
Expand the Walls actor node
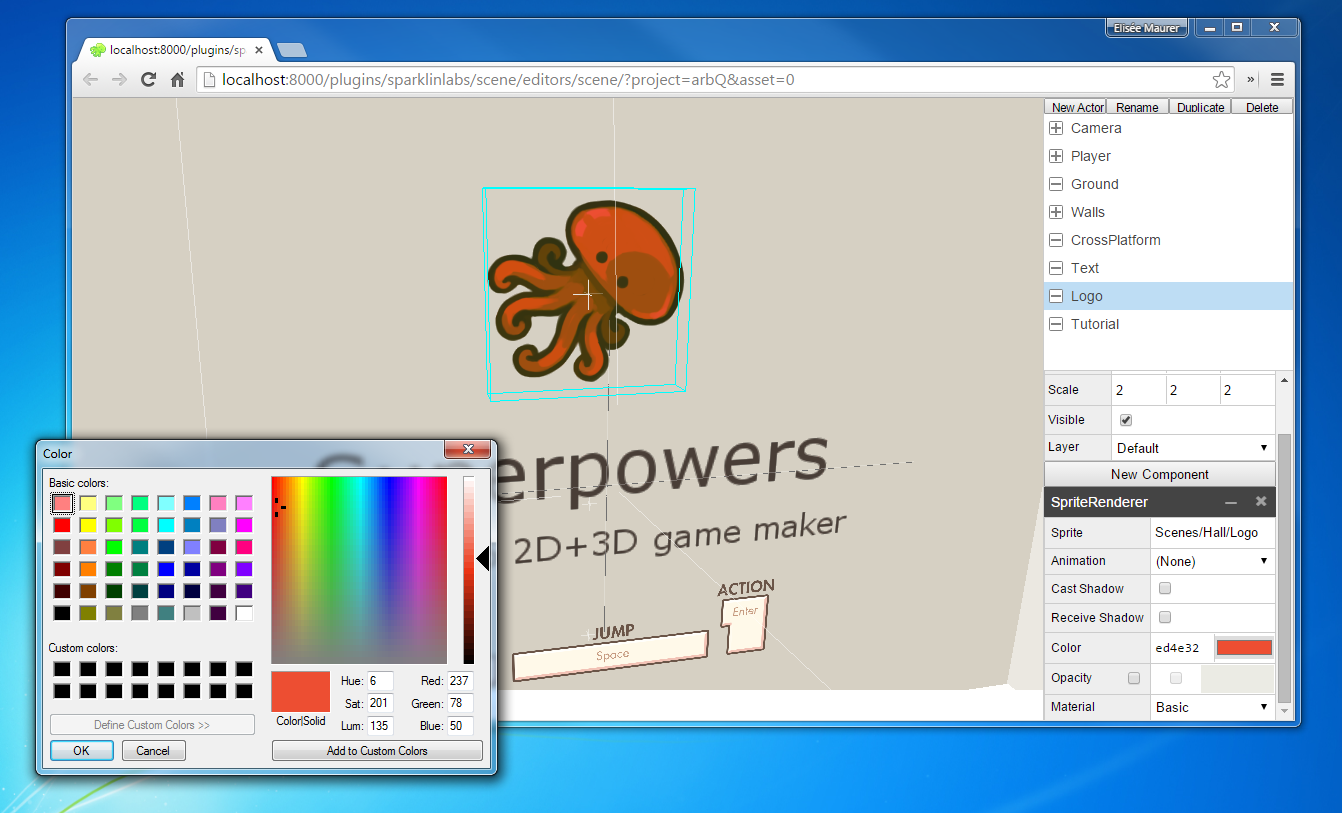[x=1055, y=212]
